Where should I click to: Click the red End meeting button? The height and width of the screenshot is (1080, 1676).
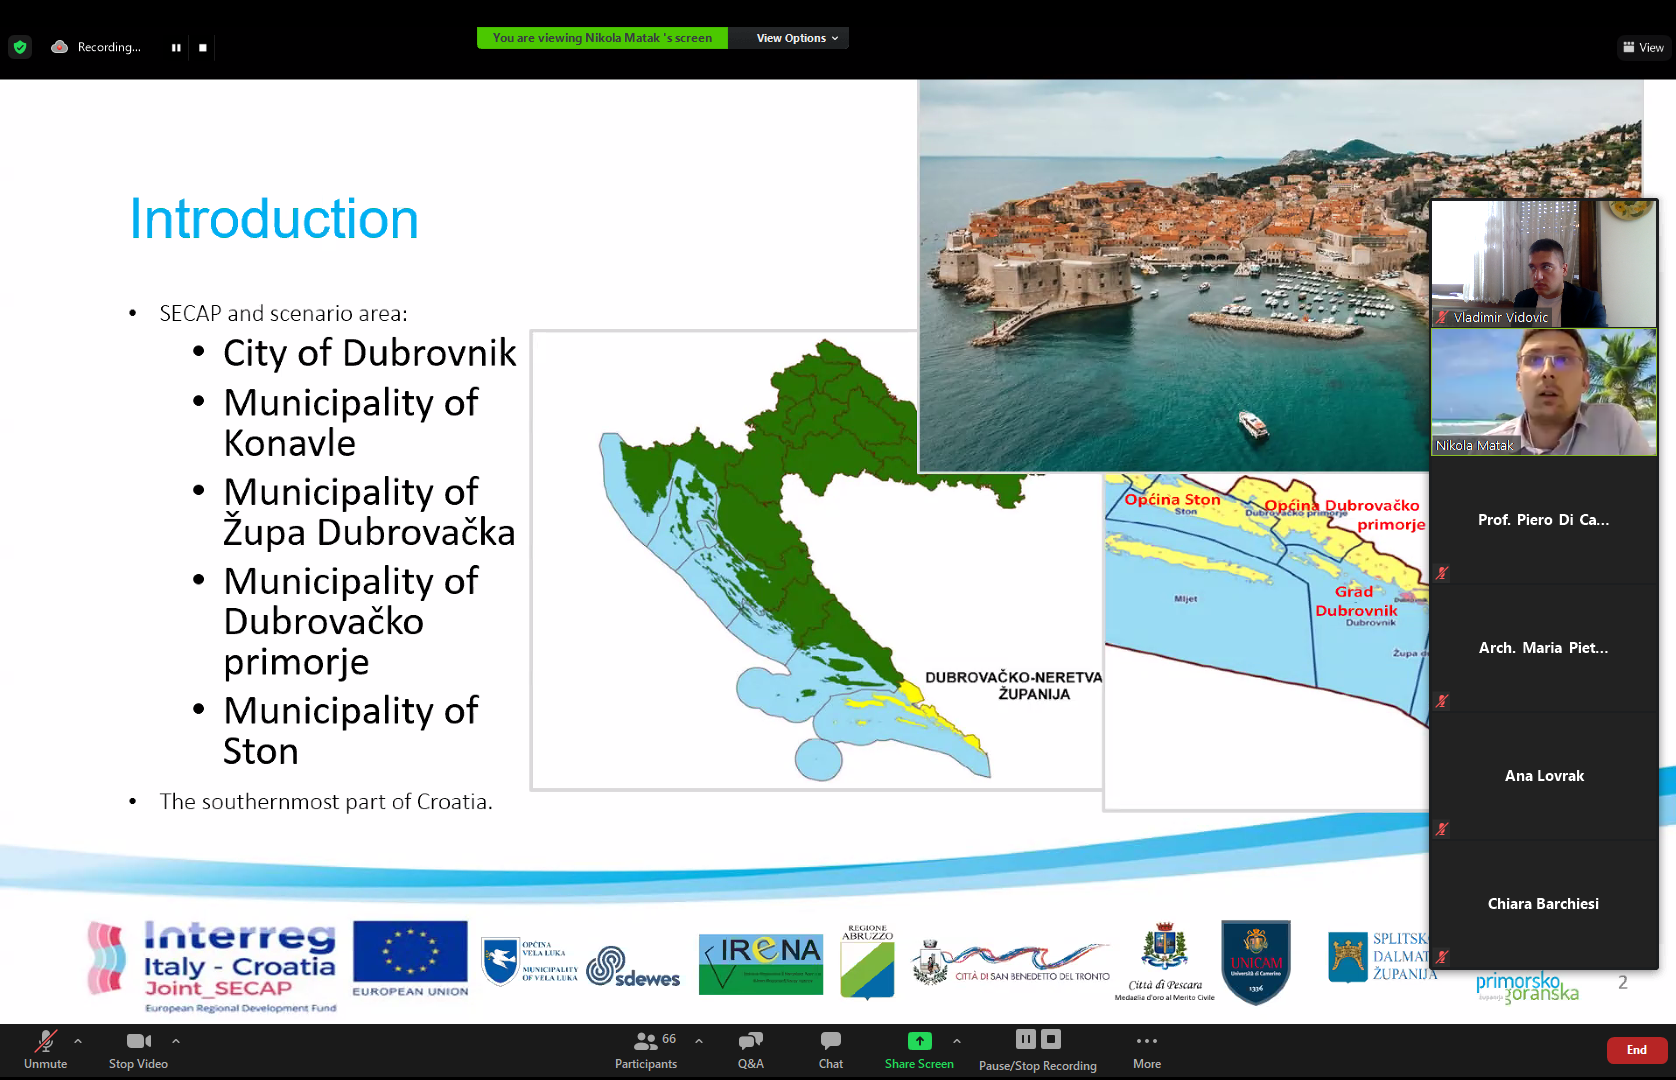(1636, 1050)
